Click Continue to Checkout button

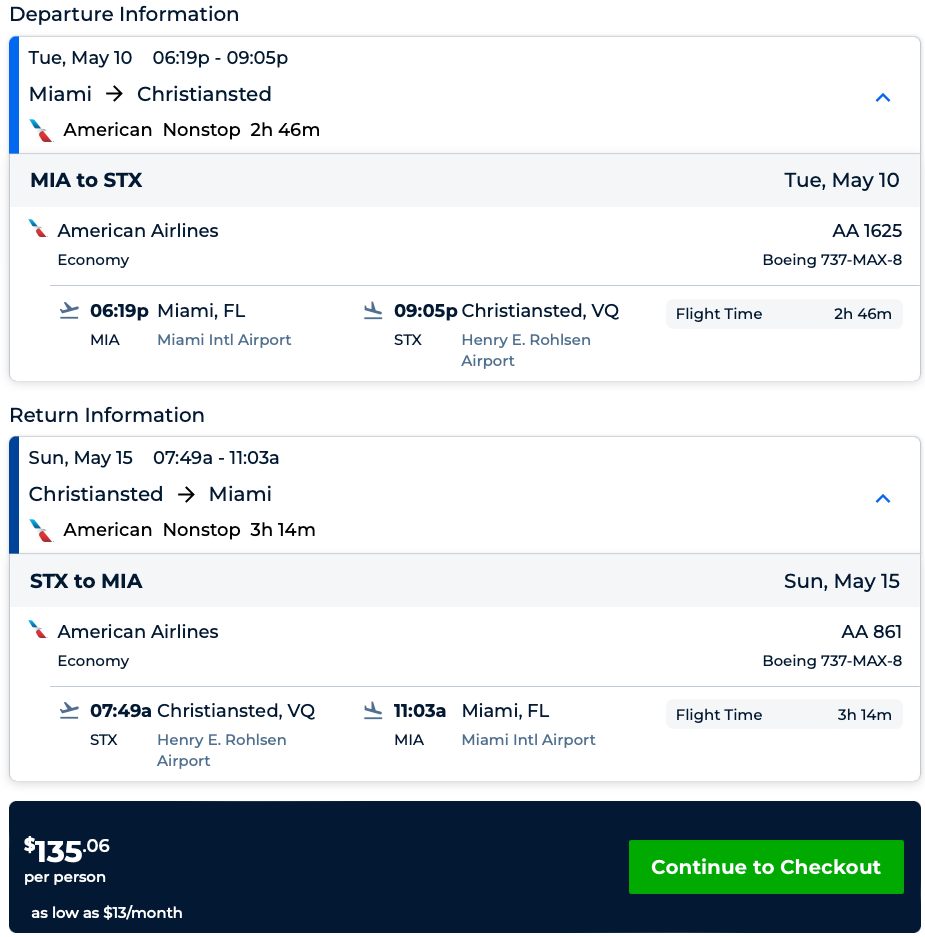point(766,867)
